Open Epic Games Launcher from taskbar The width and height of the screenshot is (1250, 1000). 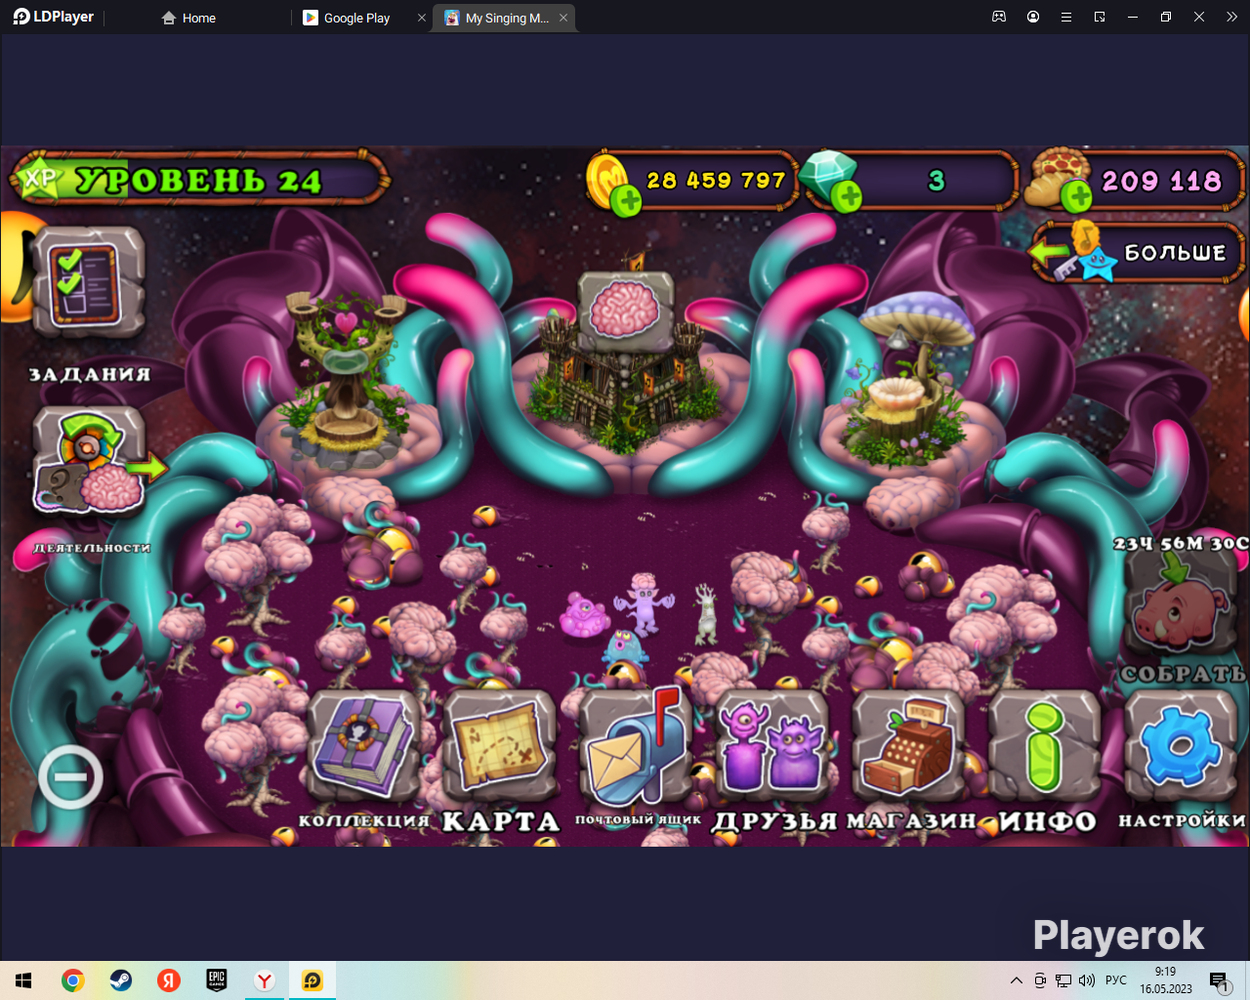pos(217,981)
